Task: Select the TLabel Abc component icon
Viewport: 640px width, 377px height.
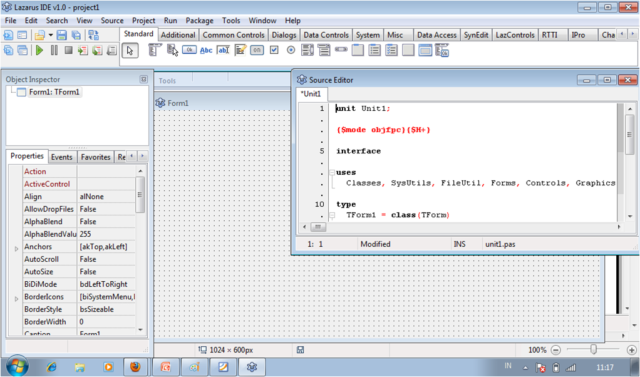Action: 206,50
